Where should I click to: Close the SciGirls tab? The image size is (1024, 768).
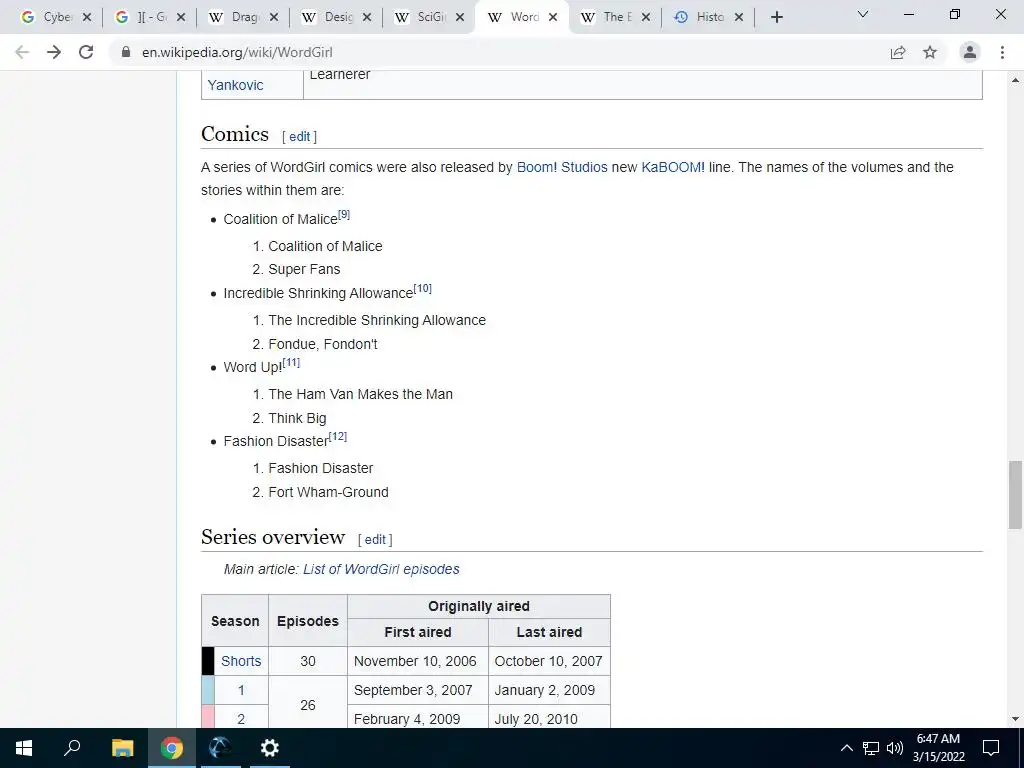460,18
